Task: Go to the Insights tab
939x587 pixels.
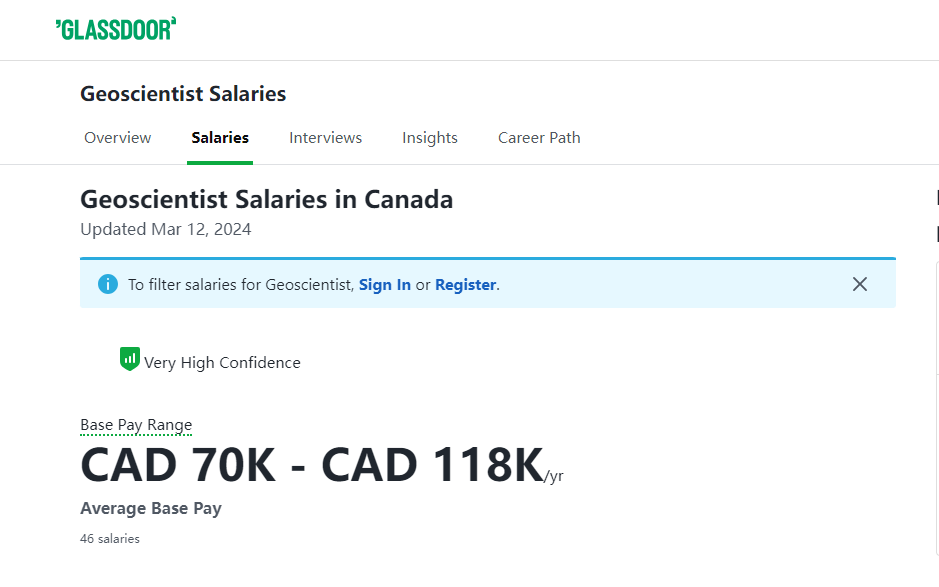Action: (x=430, y=138)
